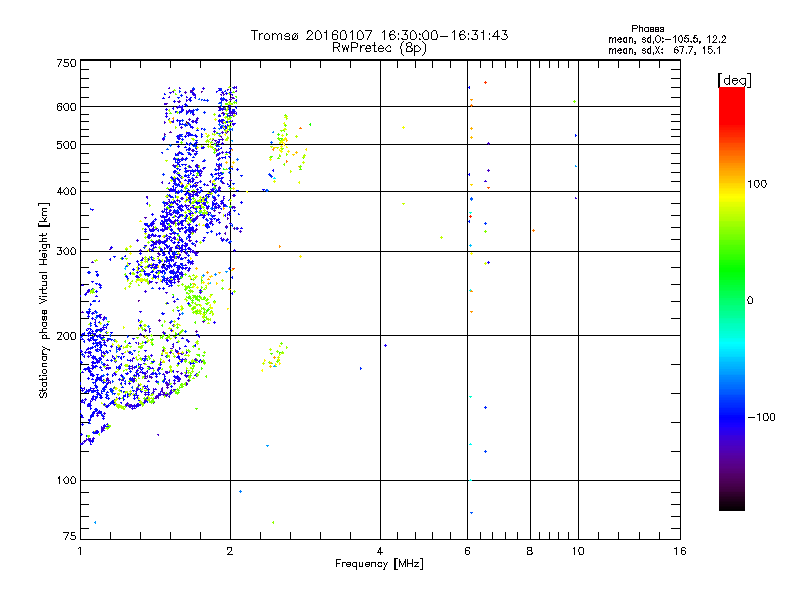Click the y-axis tick label "75"
Viewport: 800px width, 600px height.
click(70, 536)
